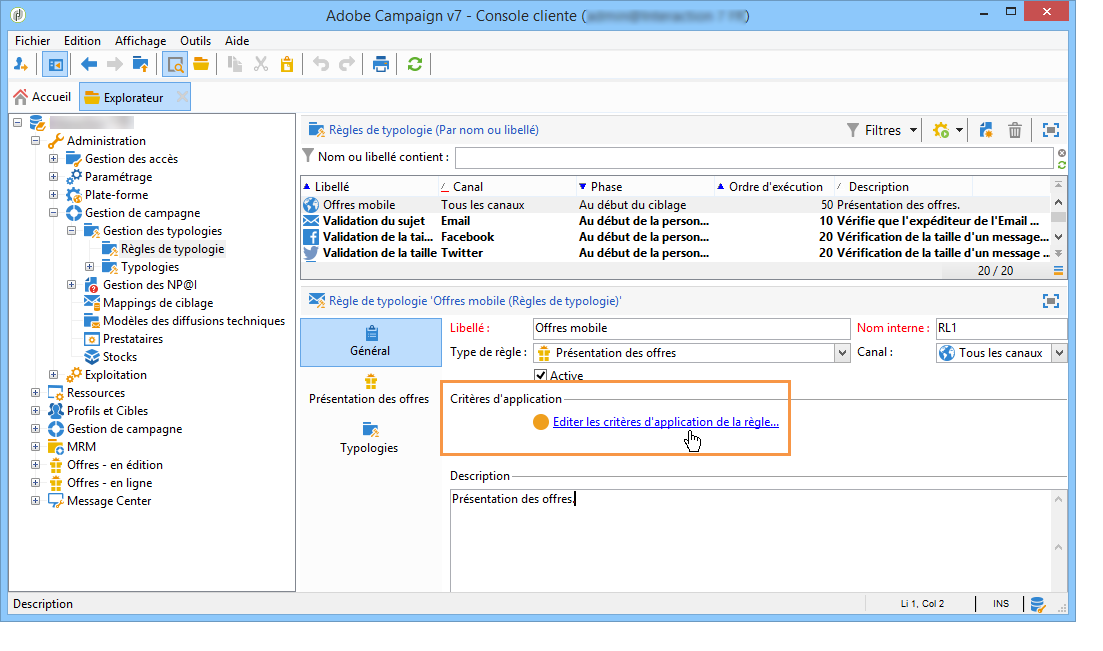Toggle the navigation tree display icon

tap(55, 65)
